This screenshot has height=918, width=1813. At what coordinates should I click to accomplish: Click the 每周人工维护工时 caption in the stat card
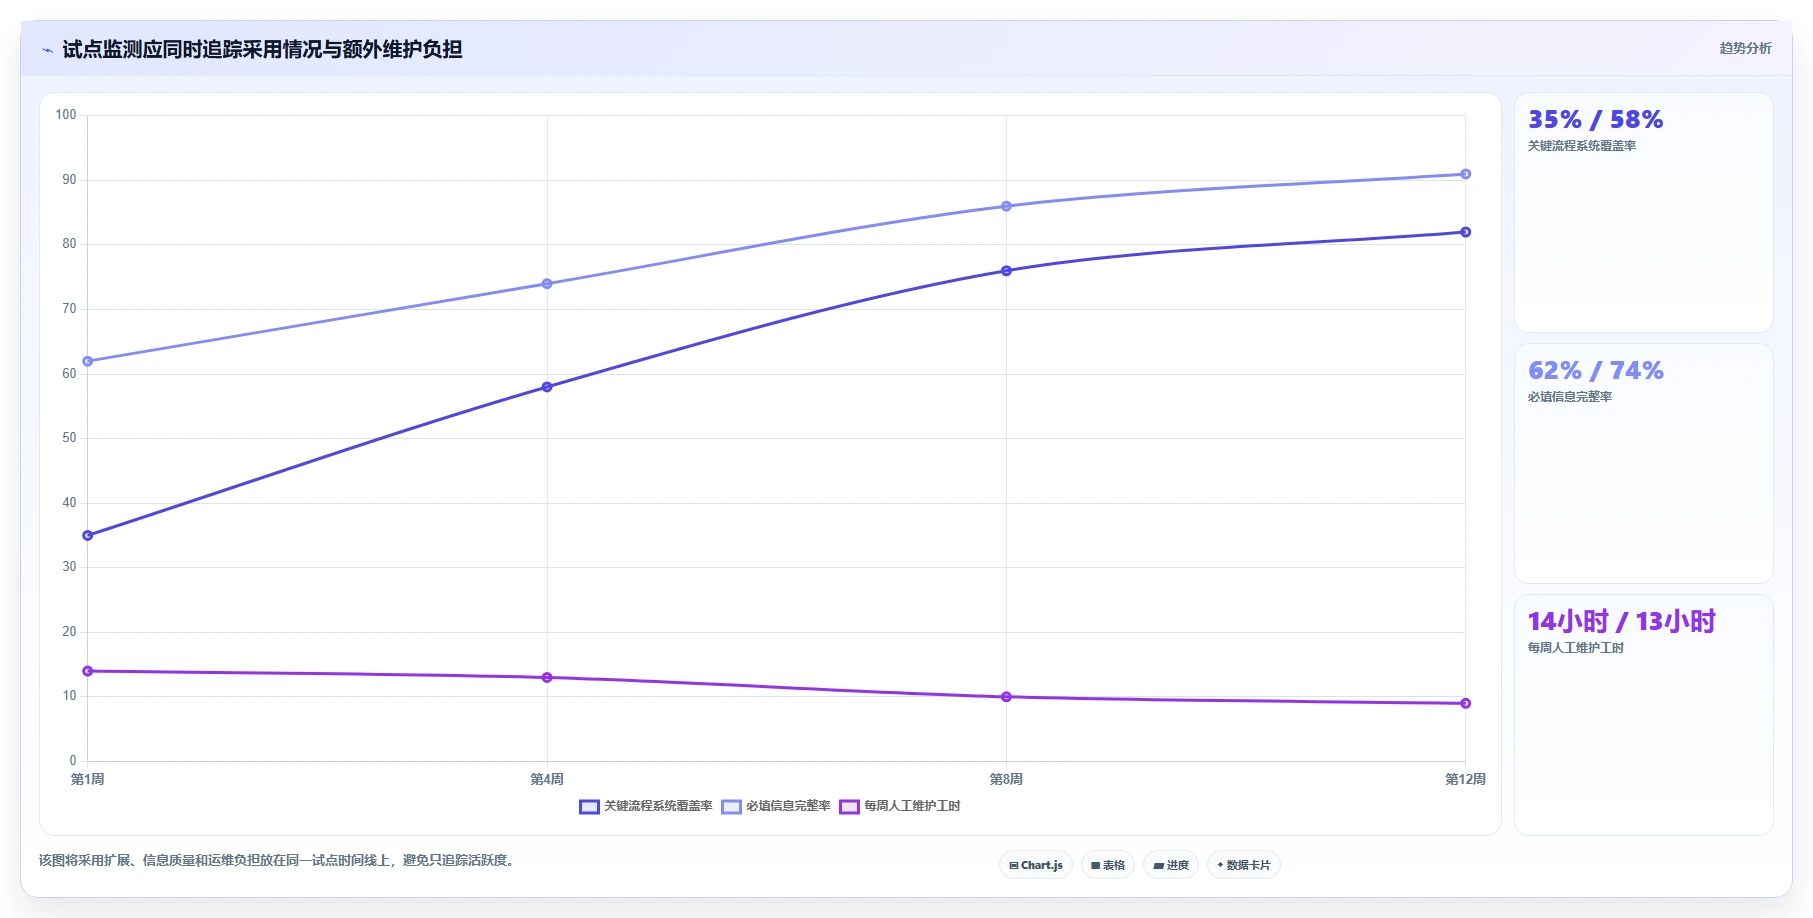(1575, 648)
